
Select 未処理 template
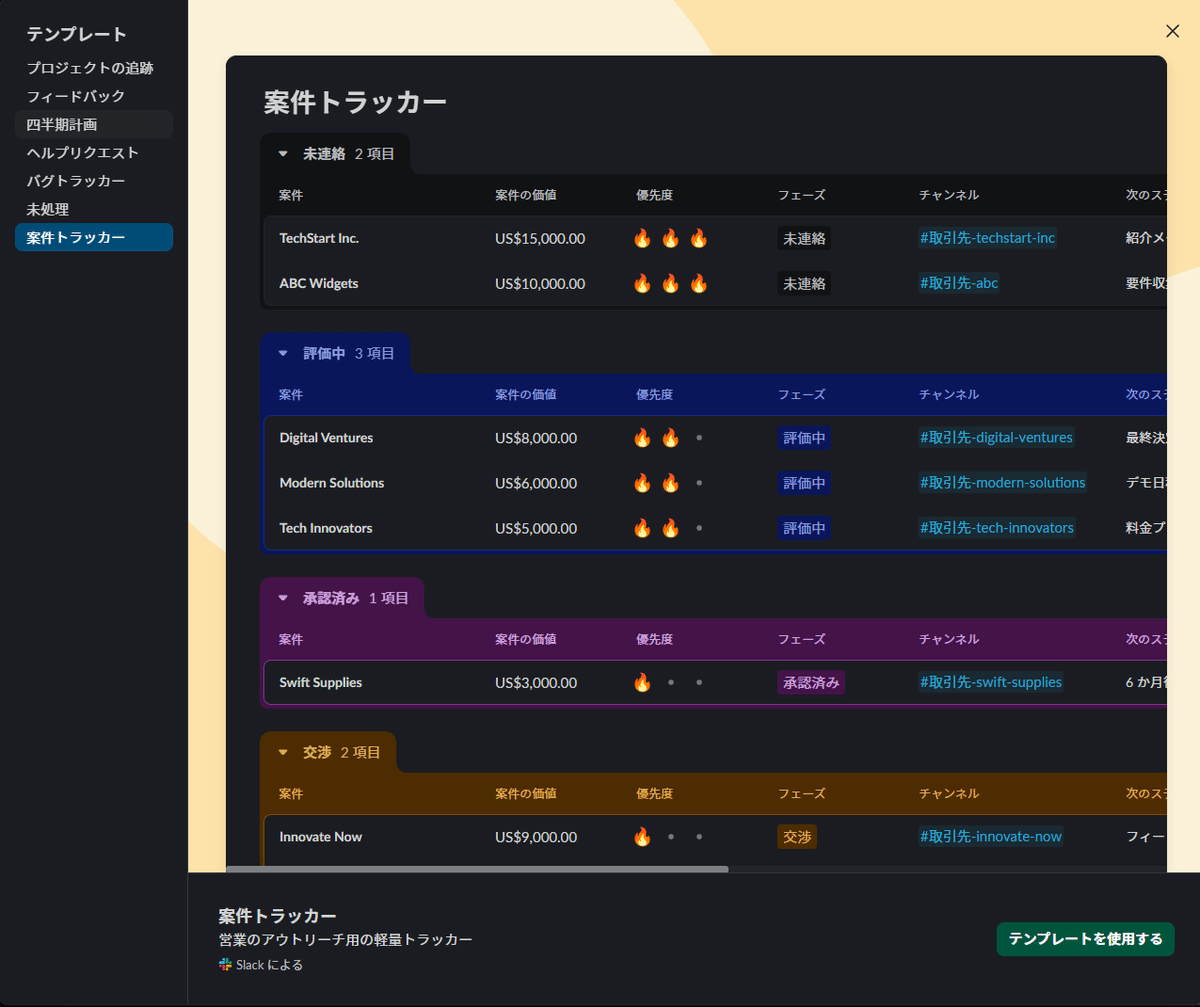[x=94, y=209]
